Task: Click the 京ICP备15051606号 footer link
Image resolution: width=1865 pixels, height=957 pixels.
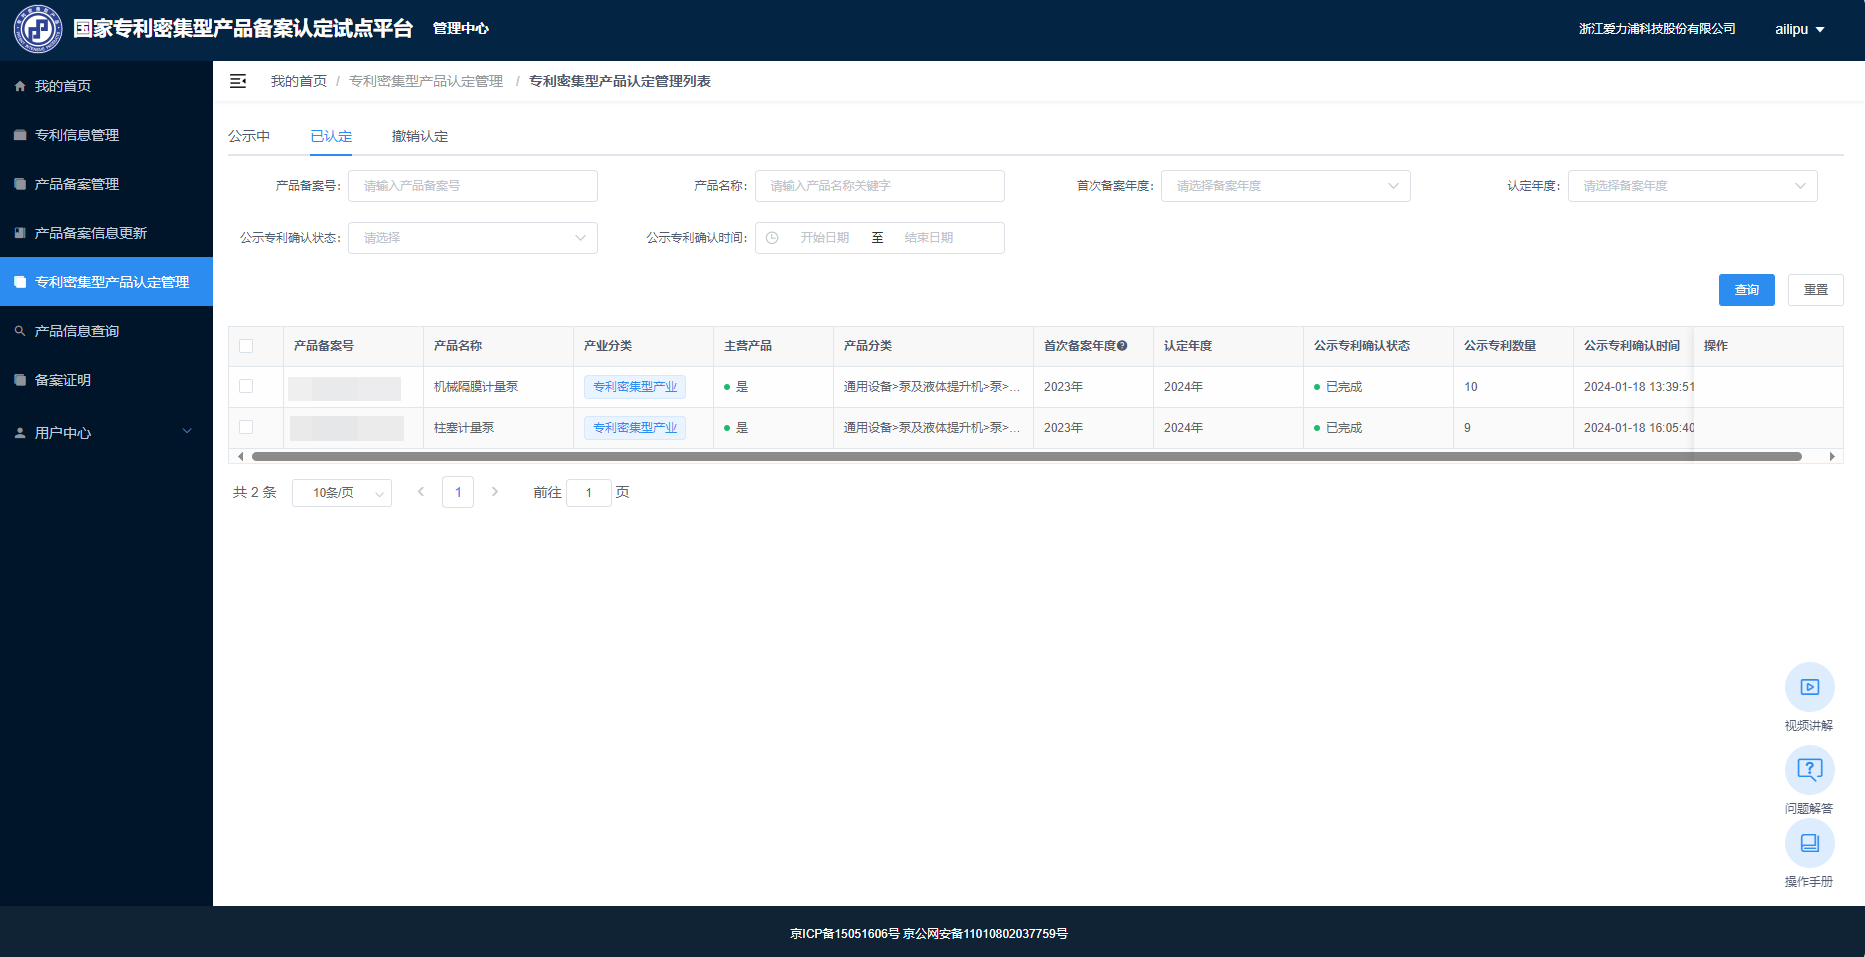Action: click(845, 934)
